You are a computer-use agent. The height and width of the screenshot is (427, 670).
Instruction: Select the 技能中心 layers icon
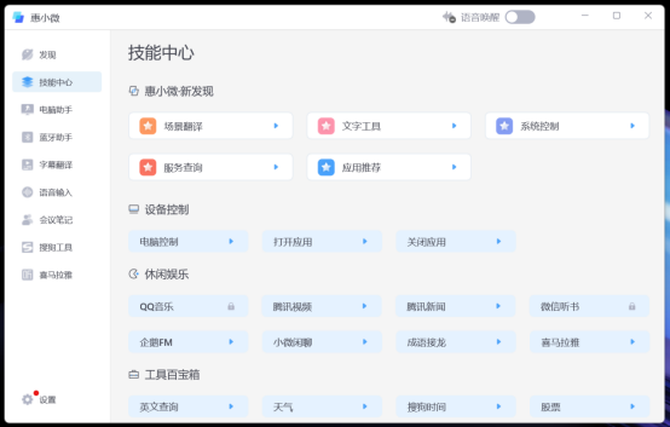tap(27, 82)
